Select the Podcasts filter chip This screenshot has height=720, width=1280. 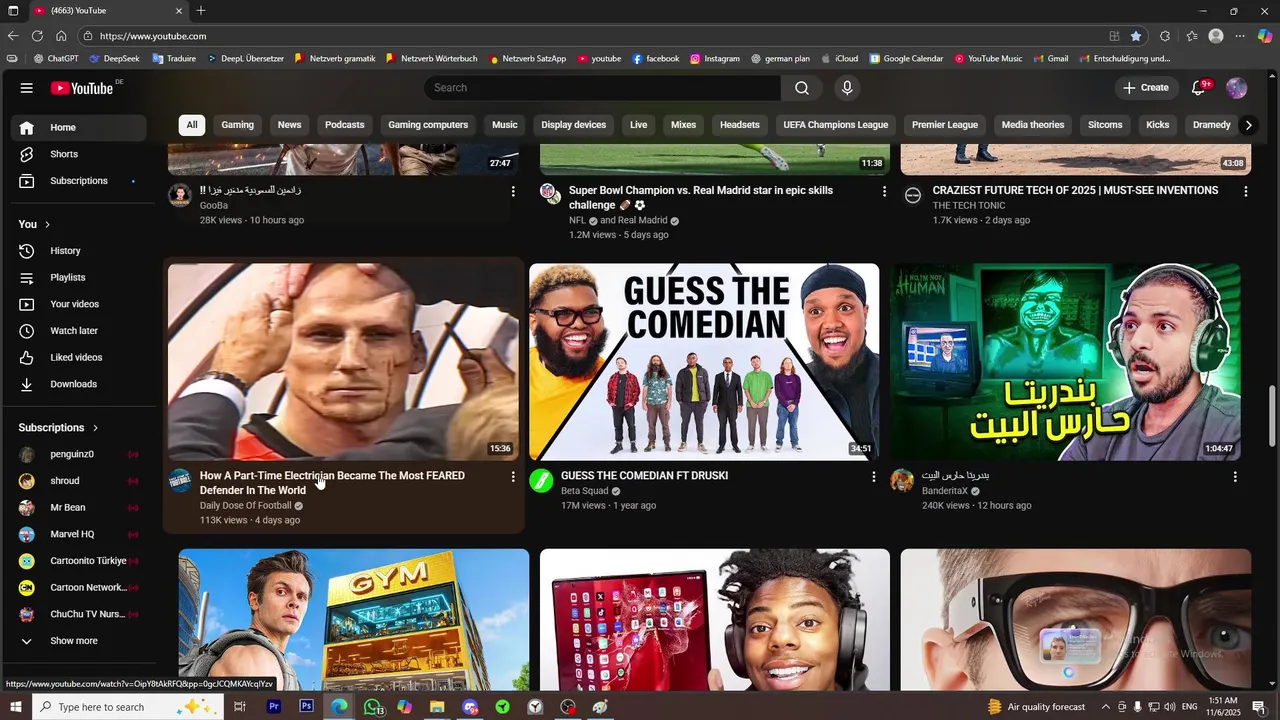click(x=345, y=125)
